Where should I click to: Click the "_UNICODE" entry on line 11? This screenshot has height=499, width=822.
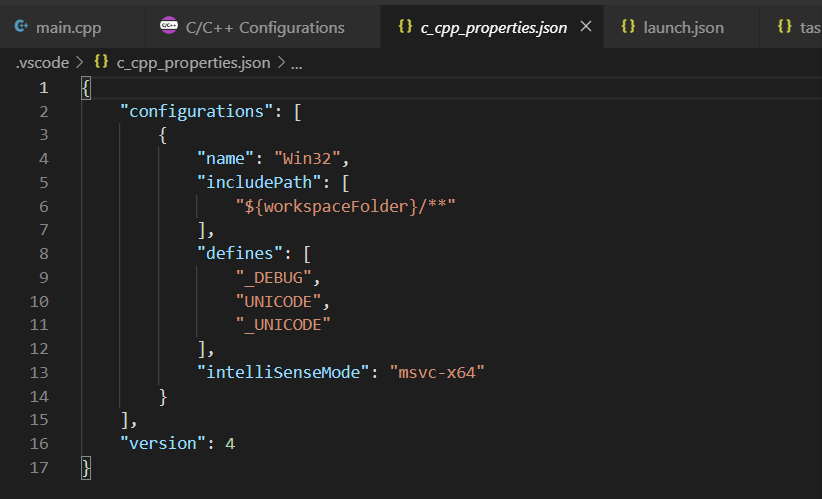point(283,325)
